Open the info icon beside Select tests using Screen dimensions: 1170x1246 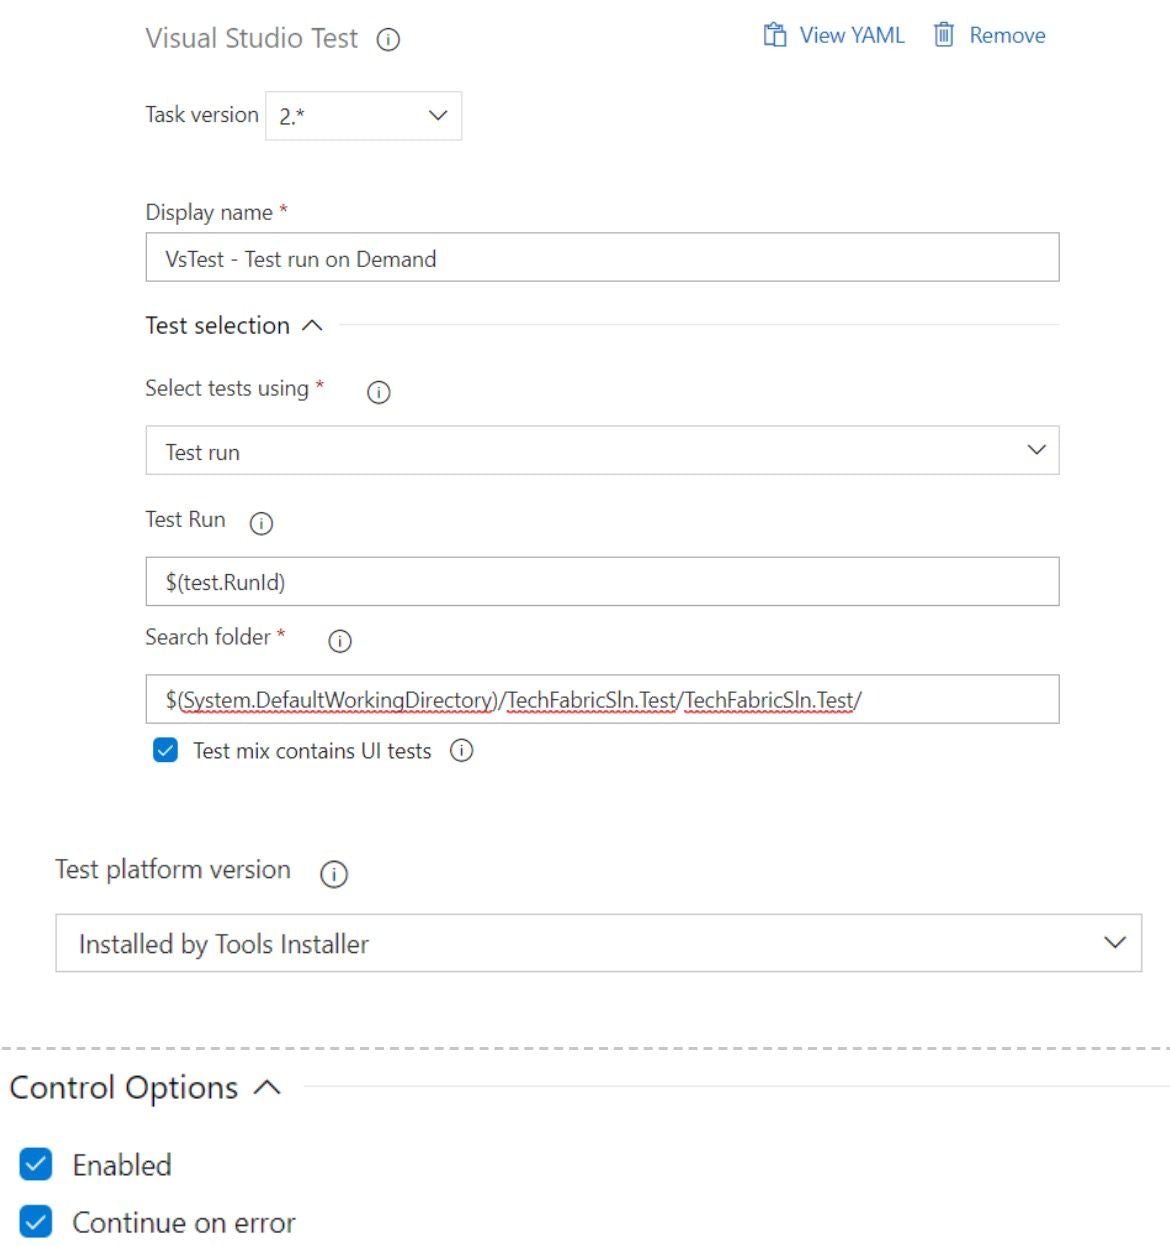click(378, 392)
